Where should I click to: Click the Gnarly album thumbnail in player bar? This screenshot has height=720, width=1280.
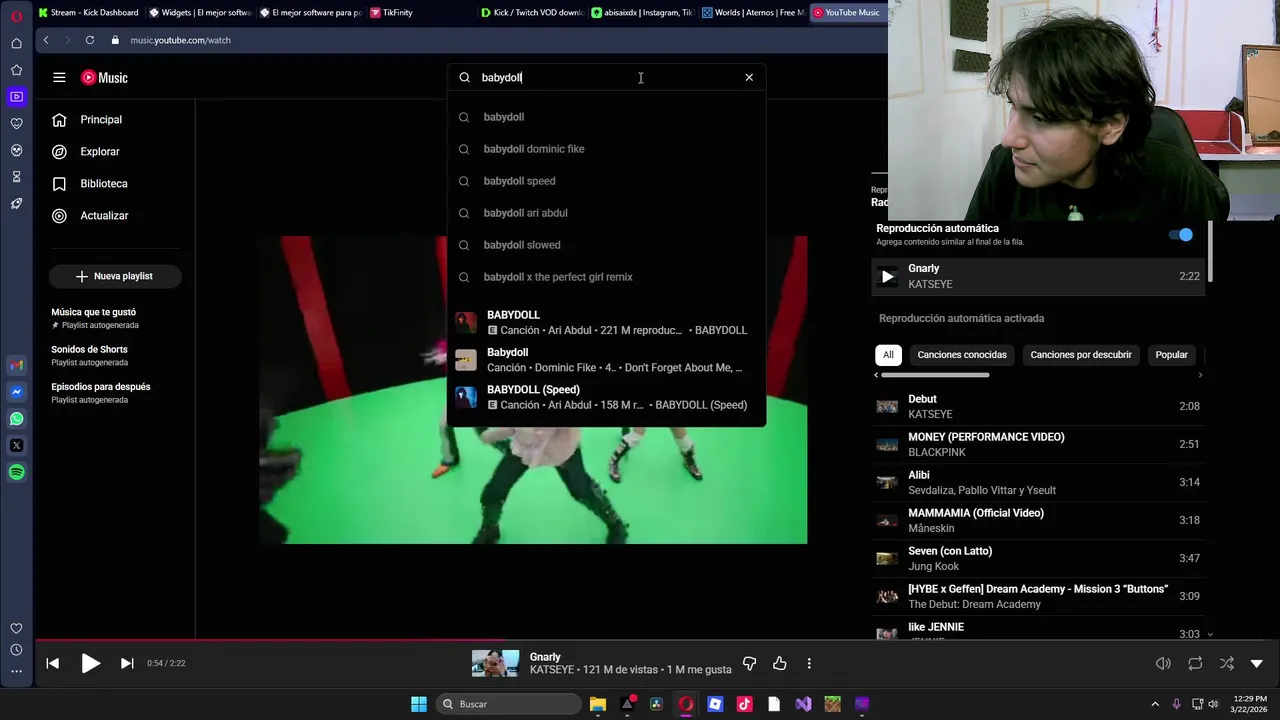tap(495, 664)
